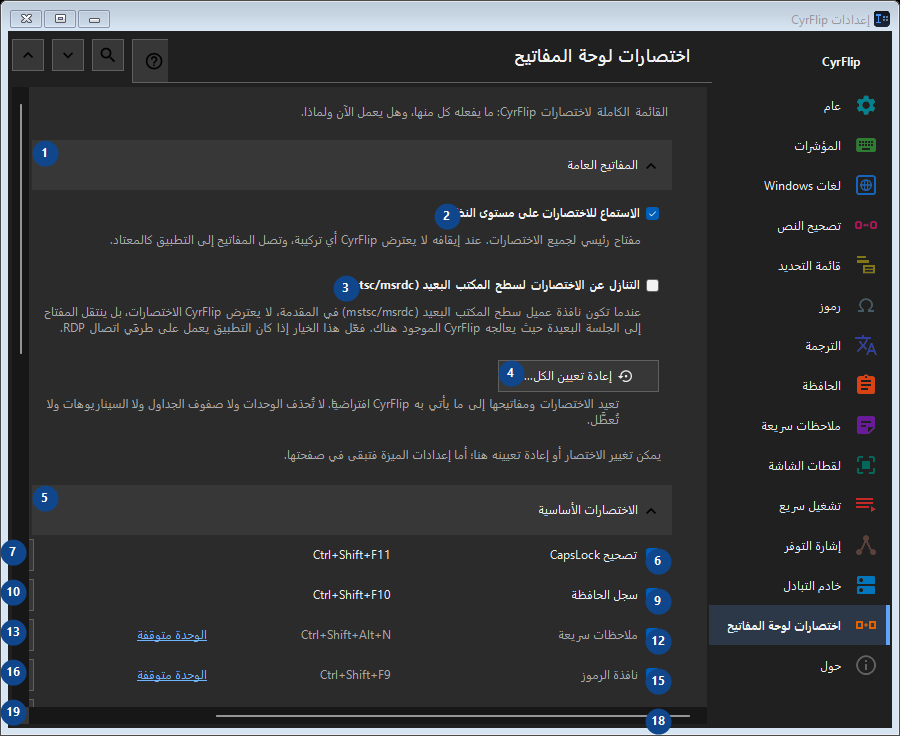The height and width of the screenshot is (736, 900).
Task: Click الوحدة متوقفة link for symbols window
Action: (172, 675)
